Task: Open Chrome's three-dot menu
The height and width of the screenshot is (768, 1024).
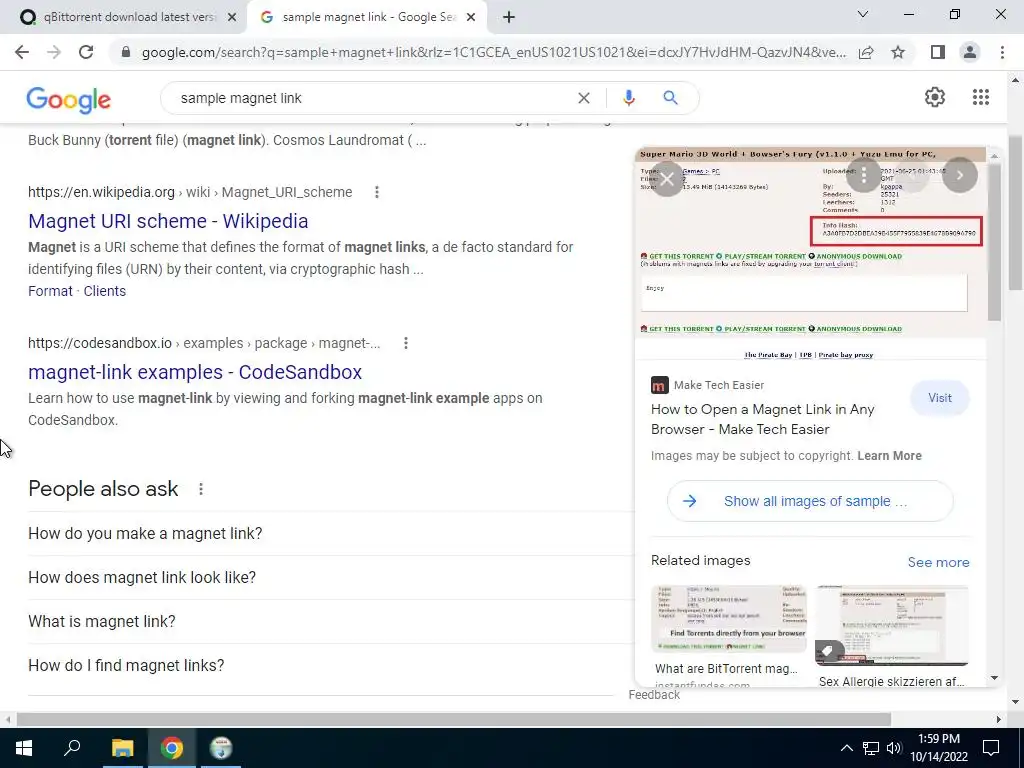Action: pyautogui.click(x=1002, y=52)
